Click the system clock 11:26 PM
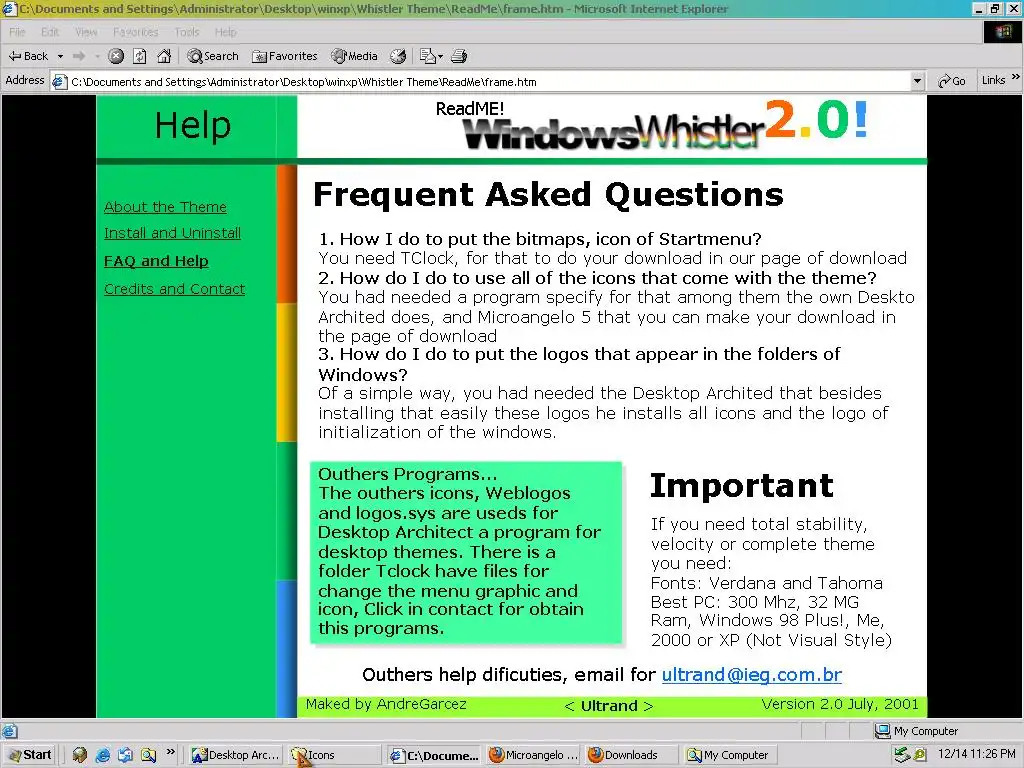The width and height of the screenshot is (1024, 768). 976,754
